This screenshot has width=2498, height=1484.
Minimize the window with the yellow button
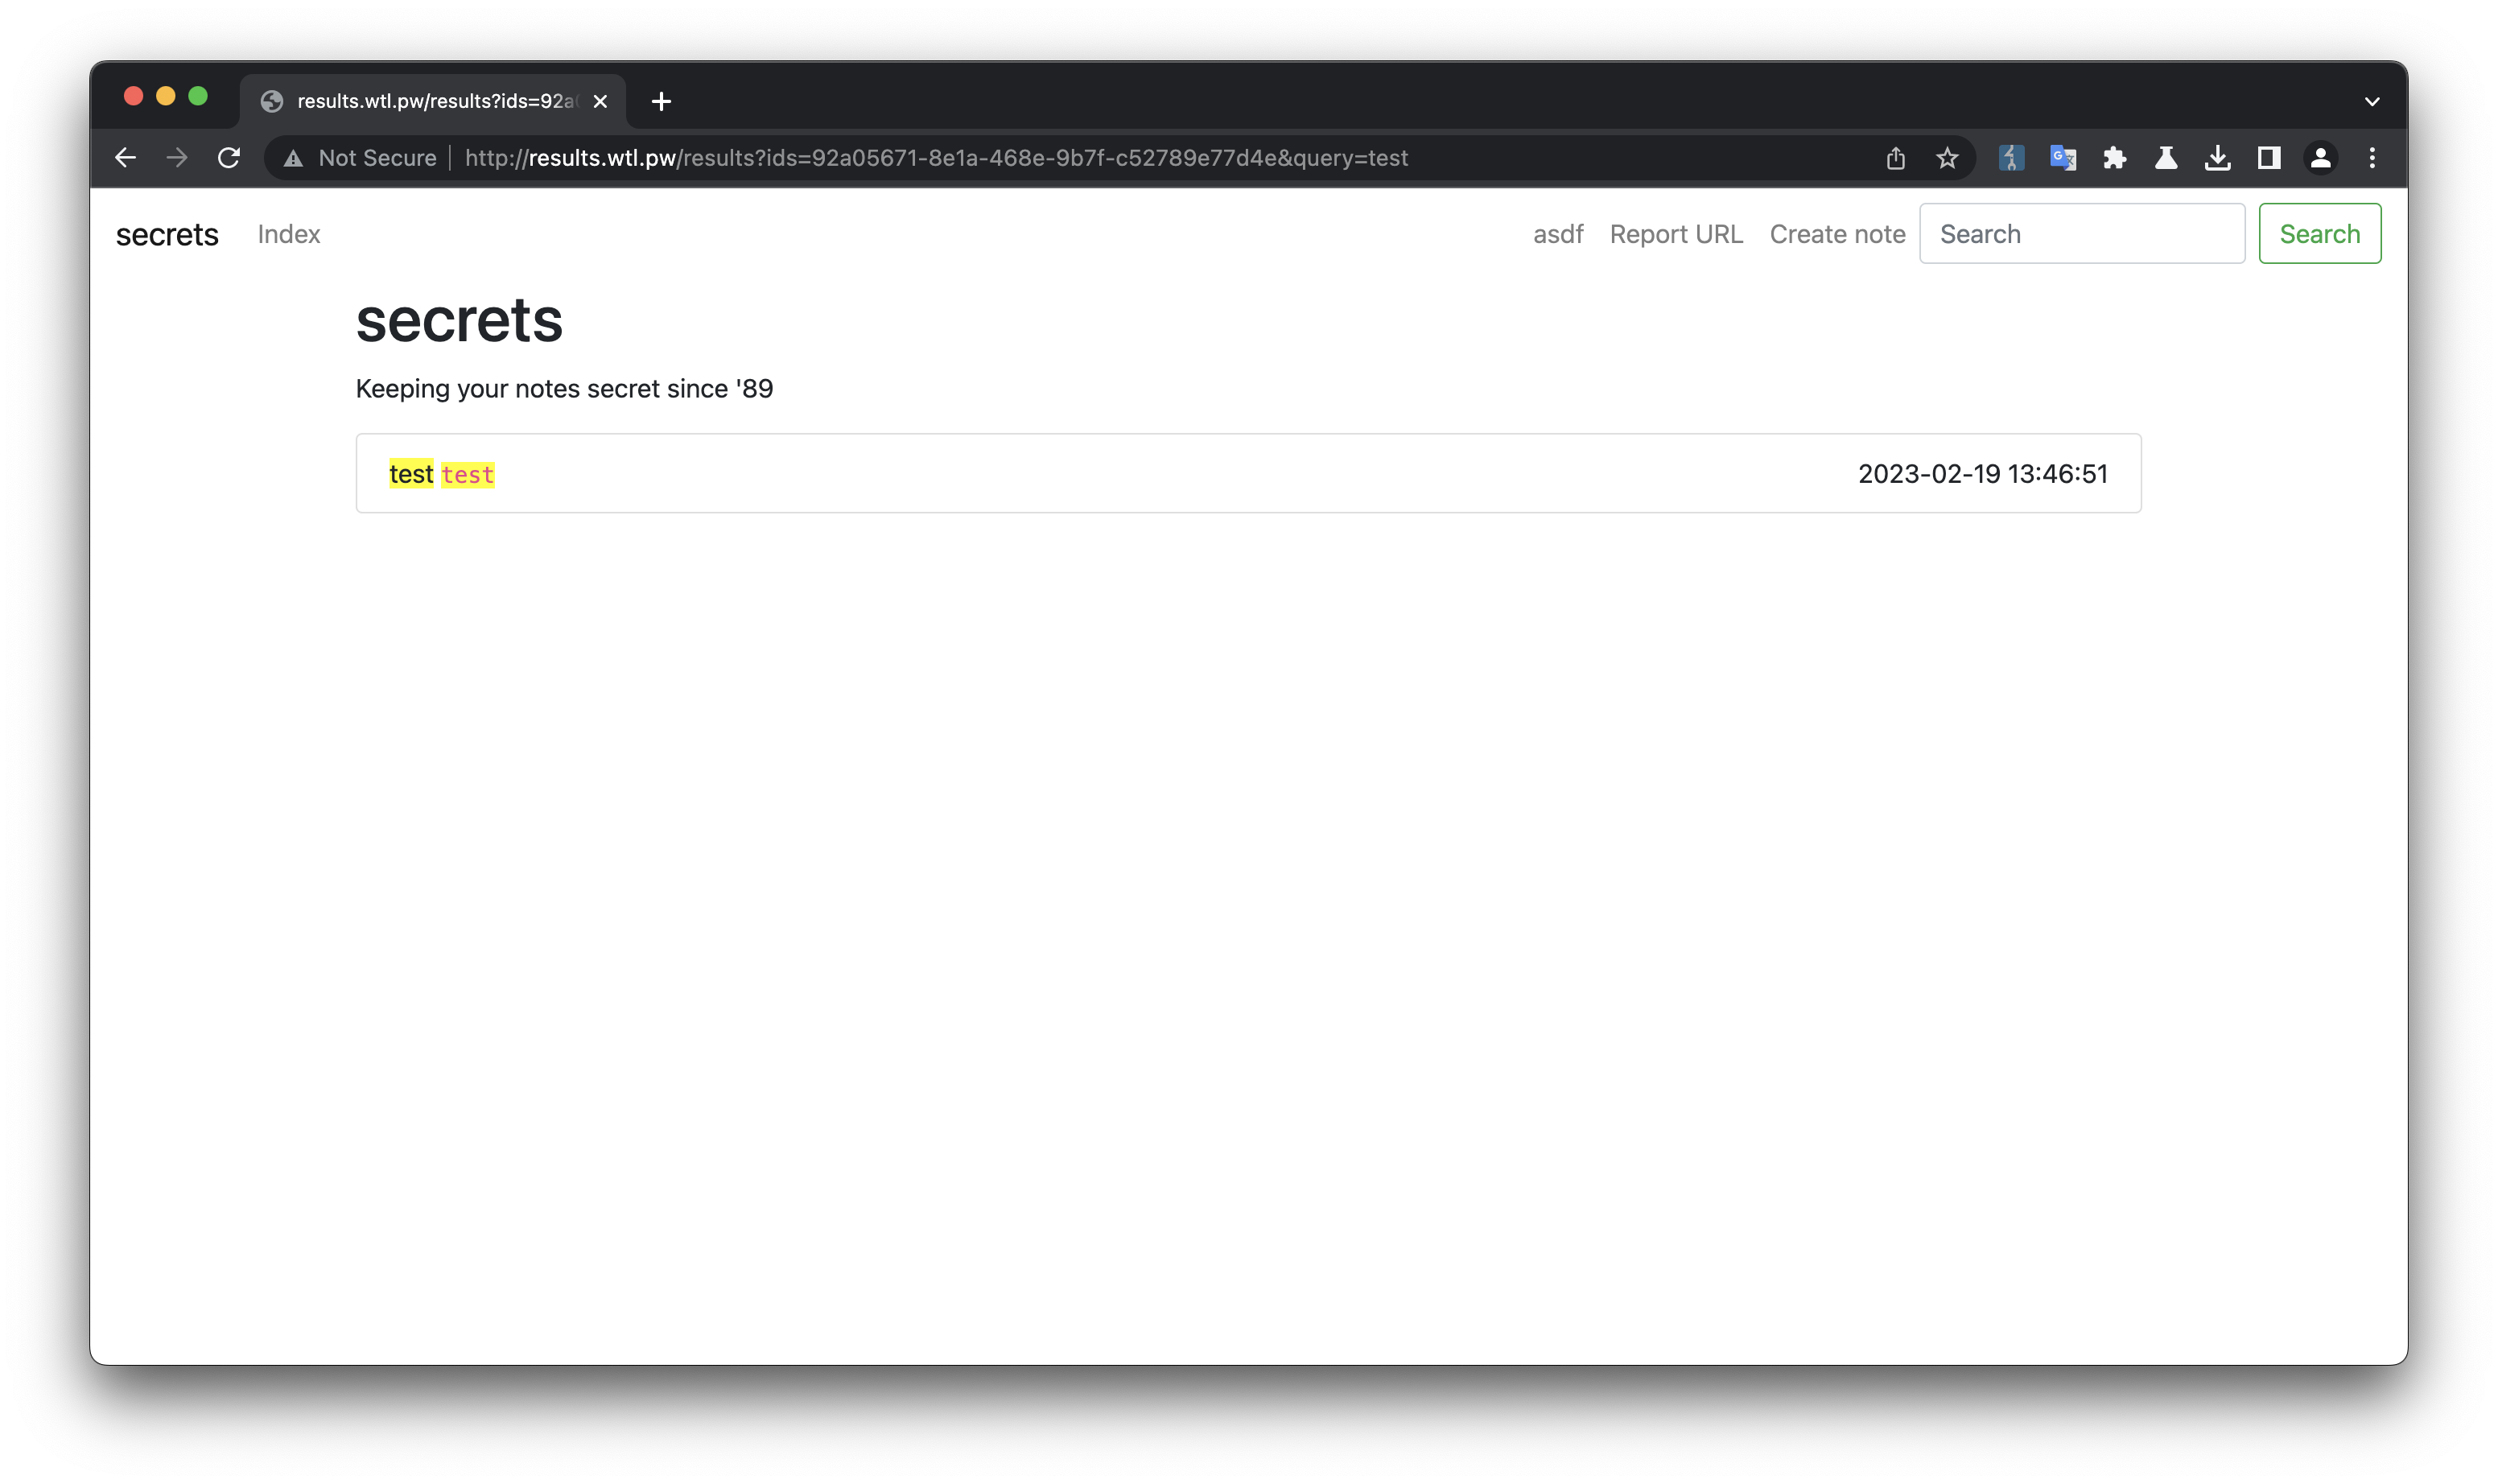tap(166, 96)
